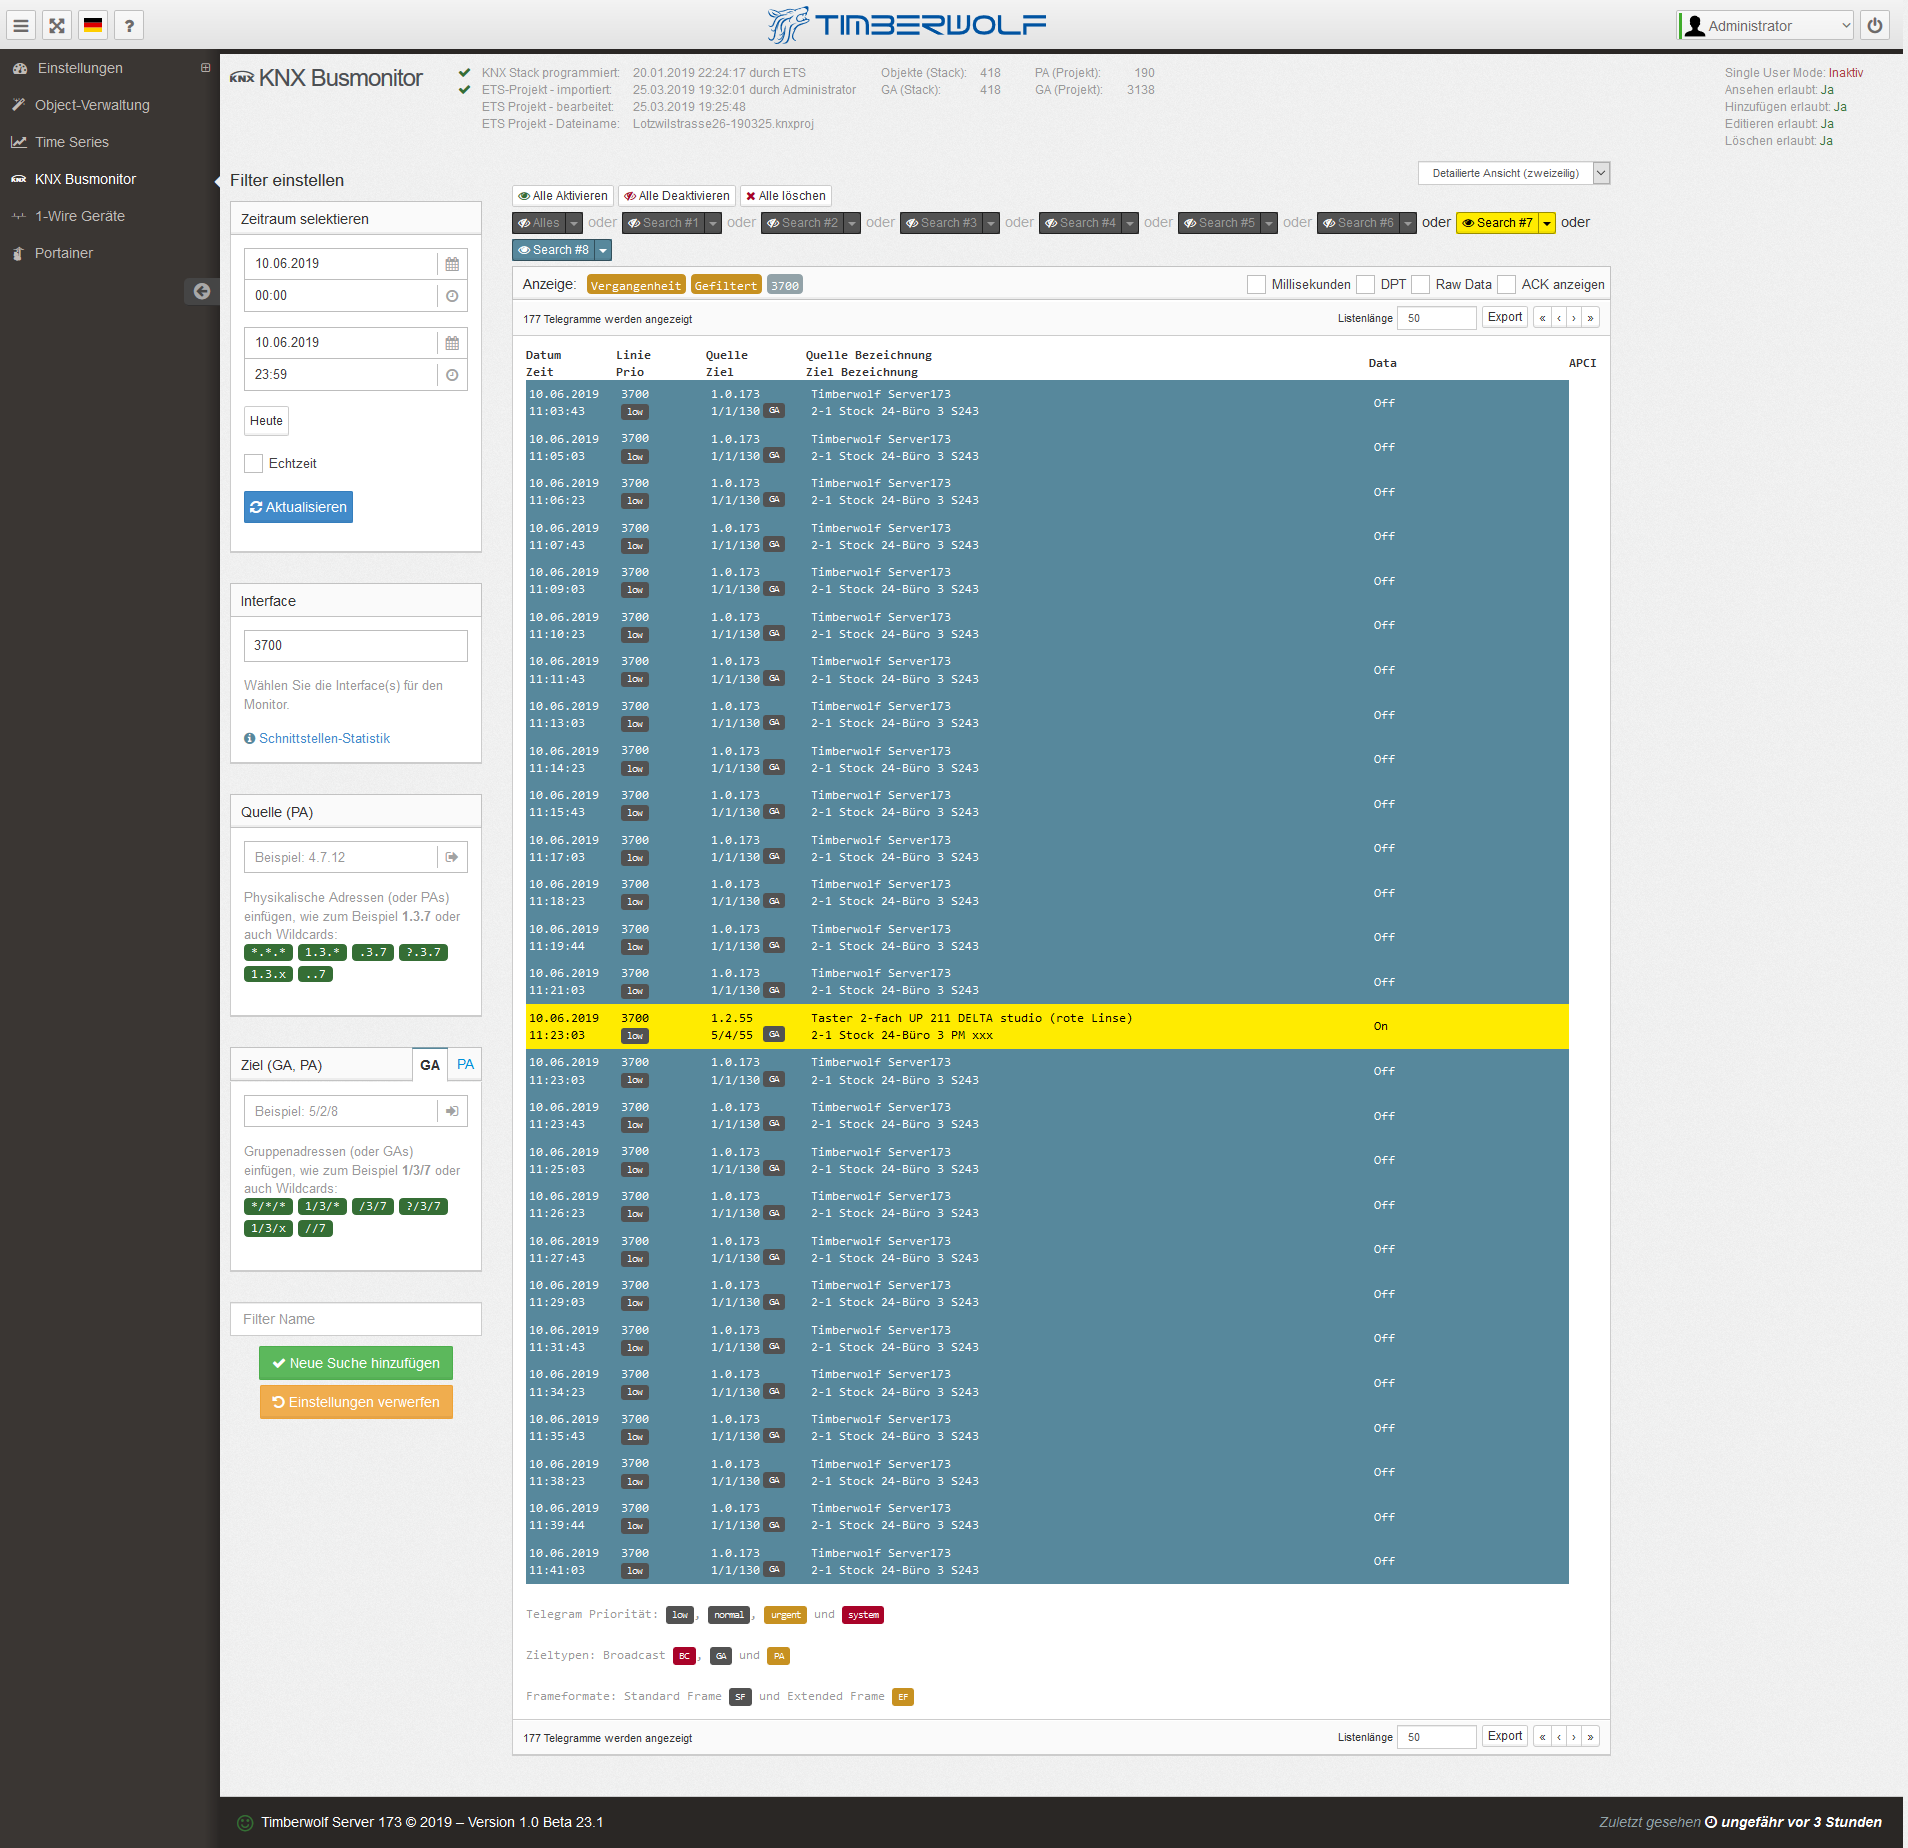This screenshot has height=1848, width=1908.
Task: Click destination GA insert icon
Action: click(452, 1111)
